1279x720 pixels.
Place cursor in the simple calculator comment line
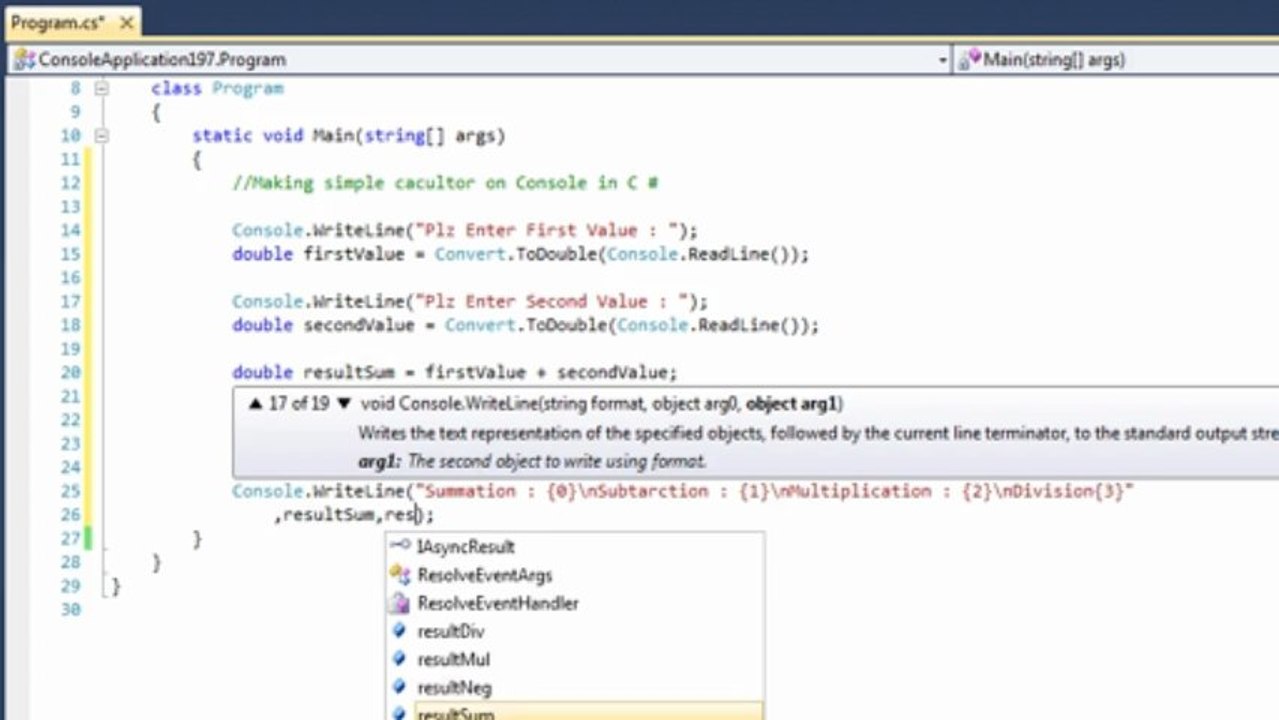click(x=444, y=183)
